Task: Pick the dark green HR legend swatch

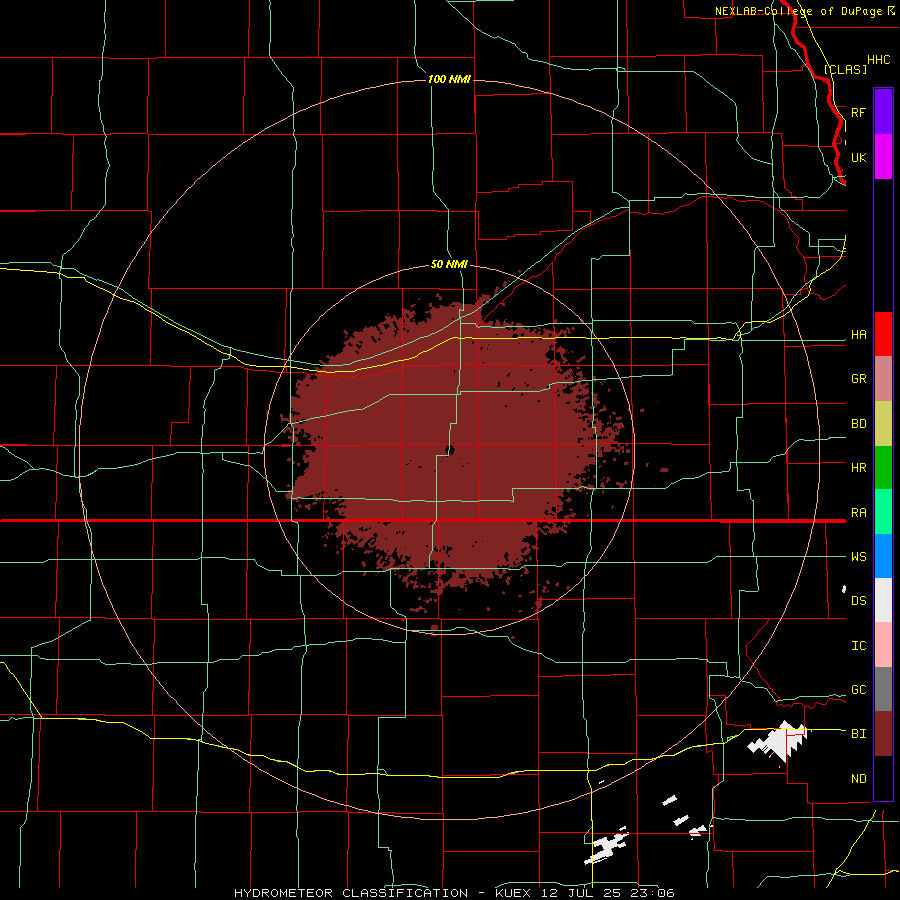Action: click(883, 467)
